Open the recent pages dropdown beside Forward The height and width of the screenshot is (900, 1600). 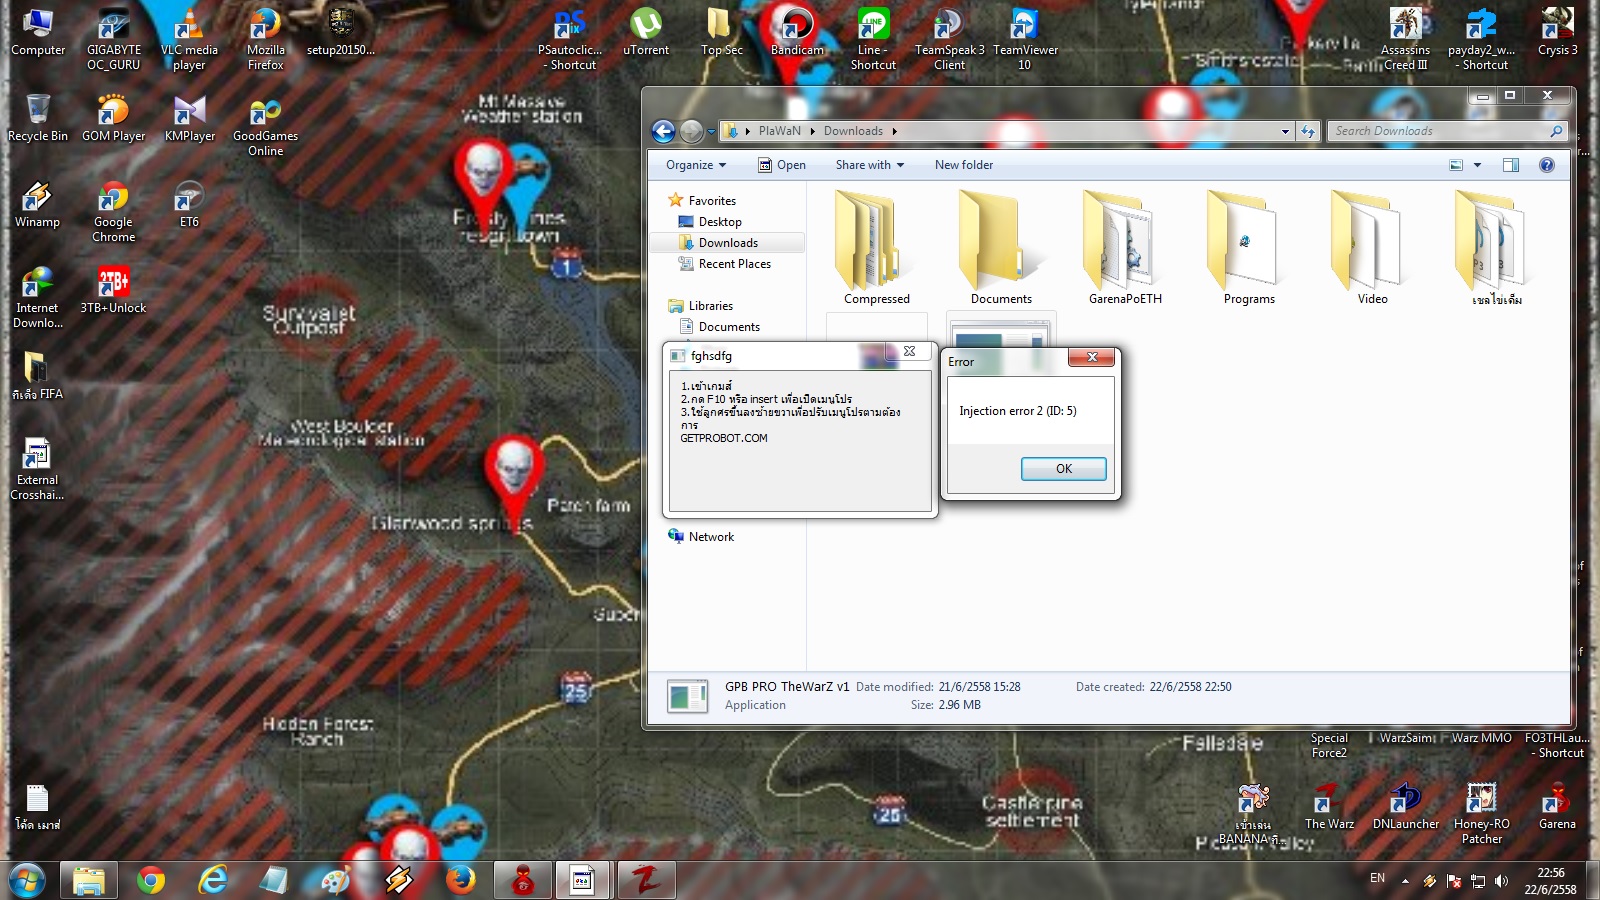711,131
